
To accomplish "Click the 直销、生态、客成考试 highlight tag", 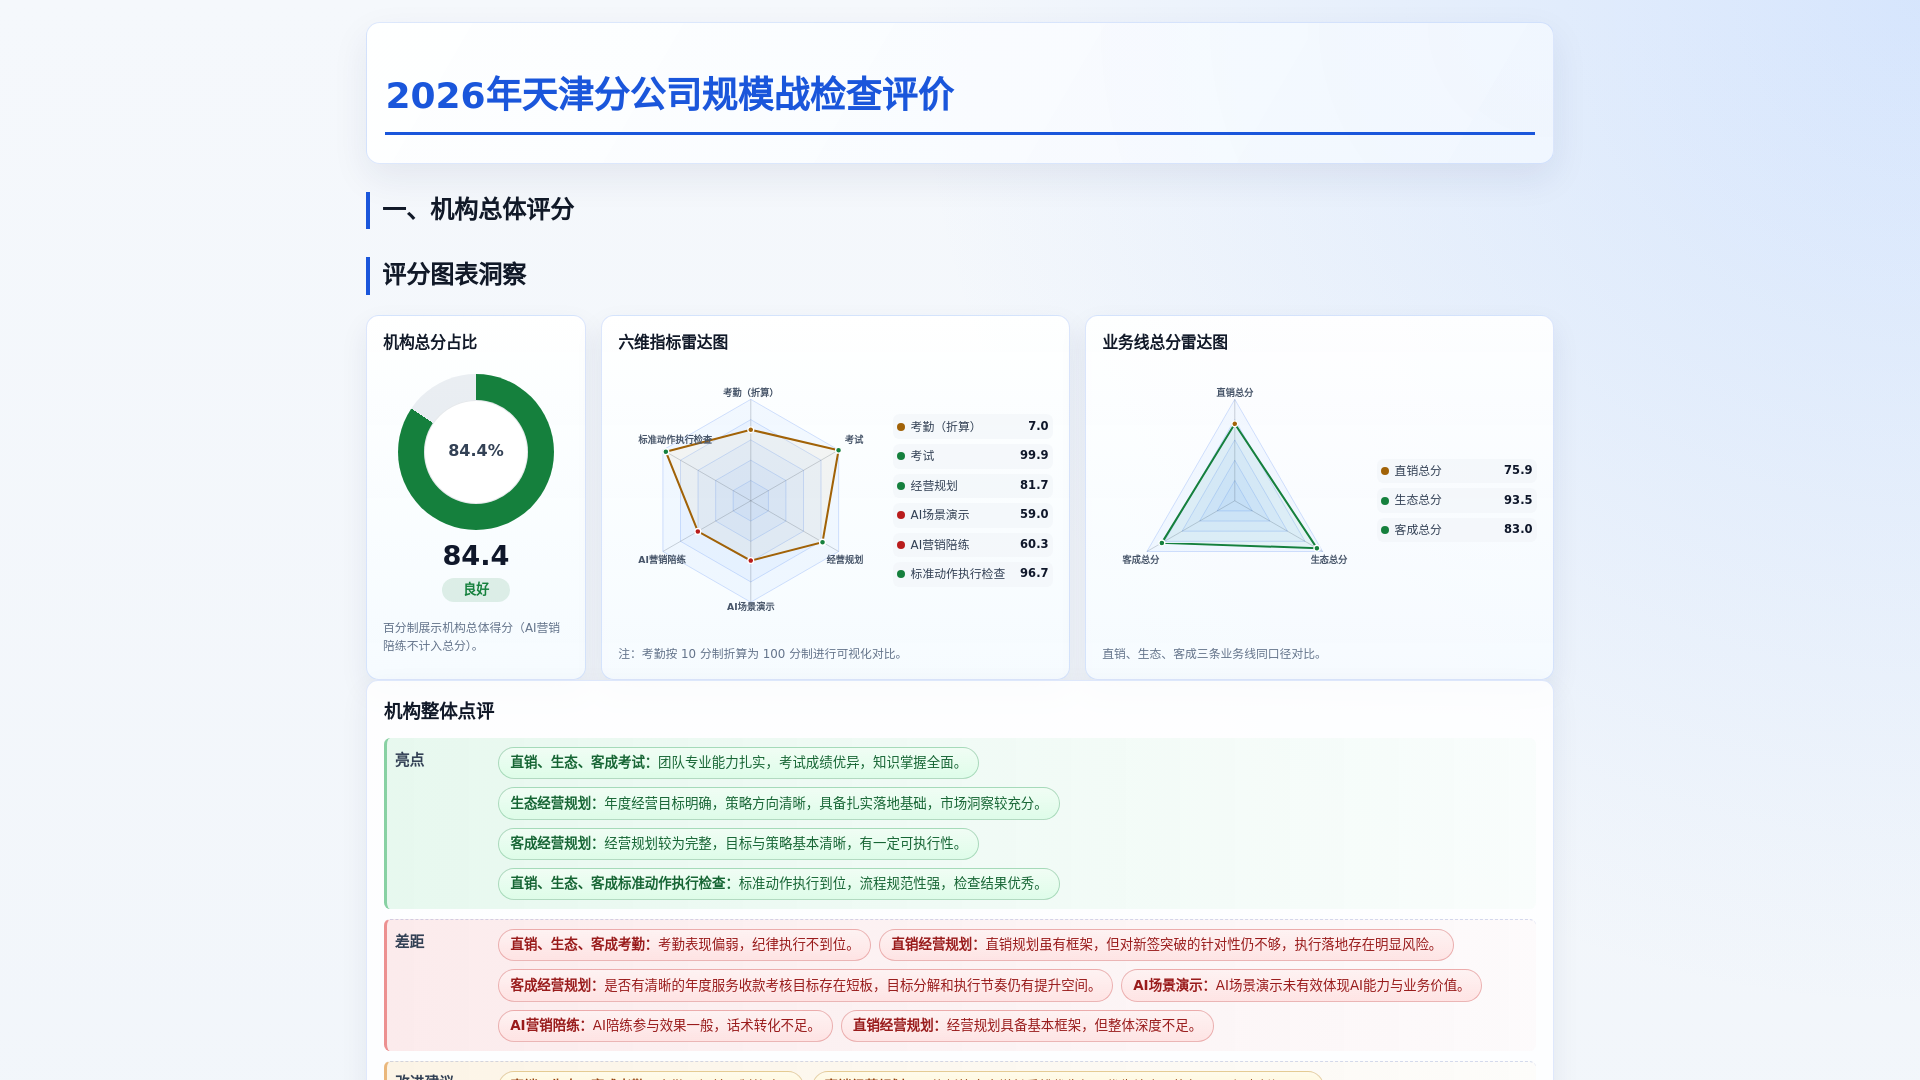I will pos(738,763).
